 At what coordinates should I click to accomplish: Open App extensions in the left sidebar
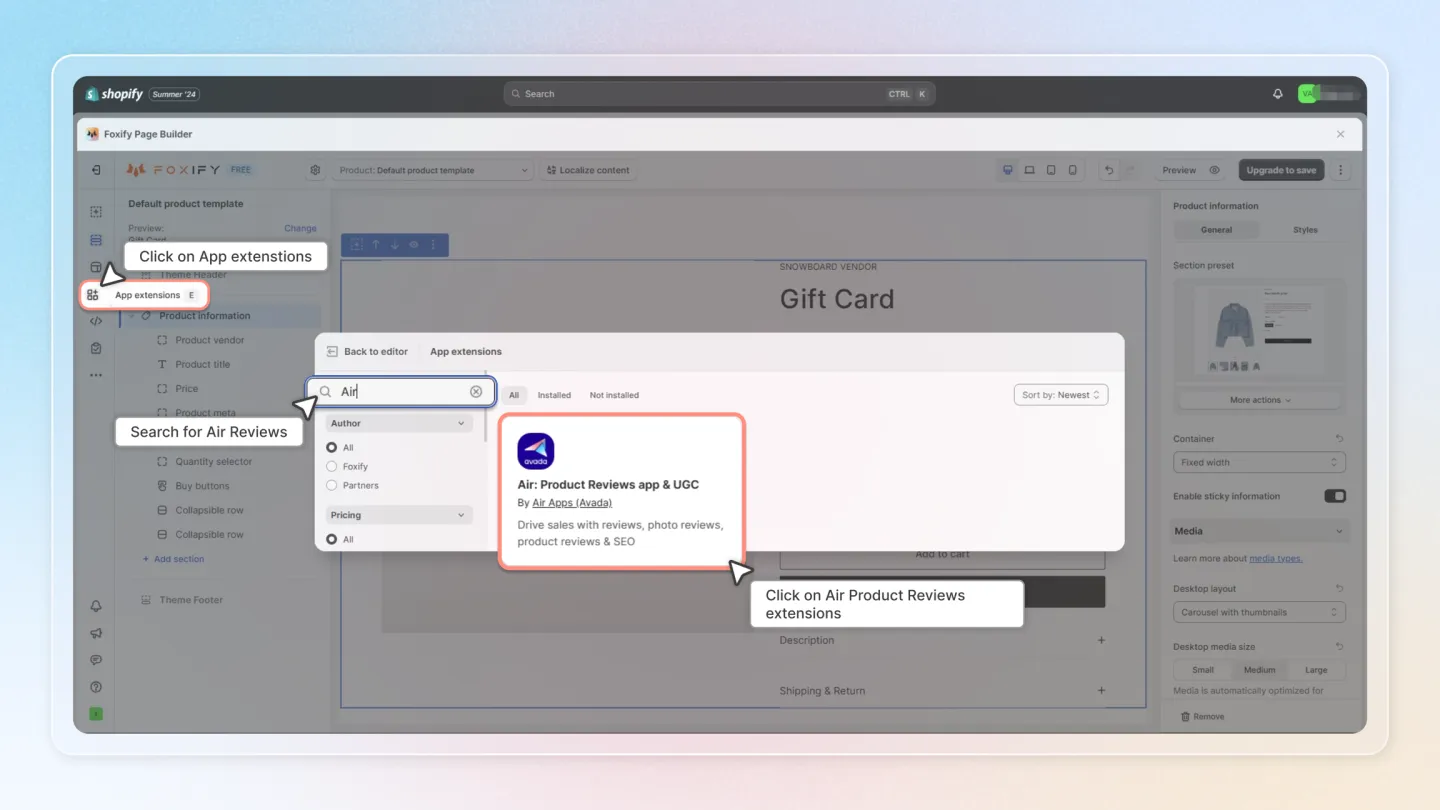145,295
